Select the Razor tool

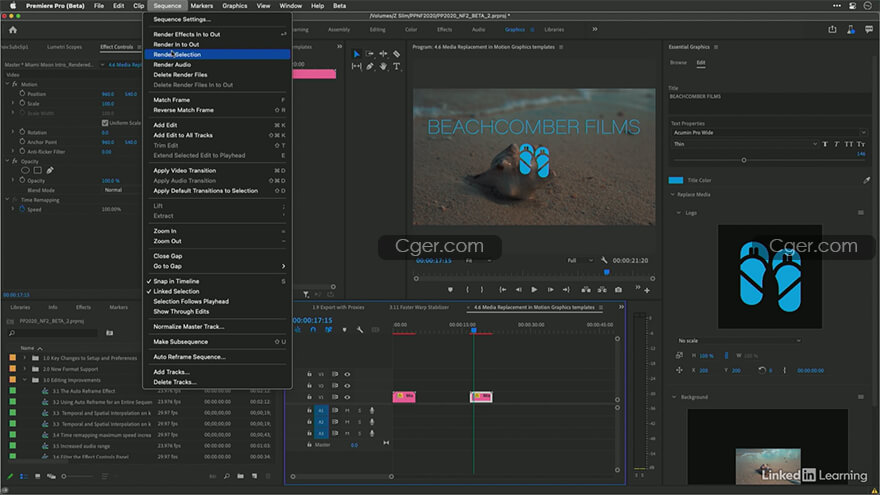396,54
